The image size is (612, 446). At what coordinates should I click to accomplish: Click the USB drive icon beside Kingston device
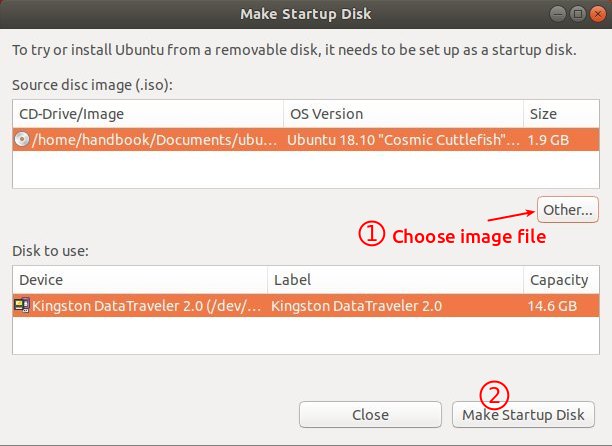pos(22,305)
